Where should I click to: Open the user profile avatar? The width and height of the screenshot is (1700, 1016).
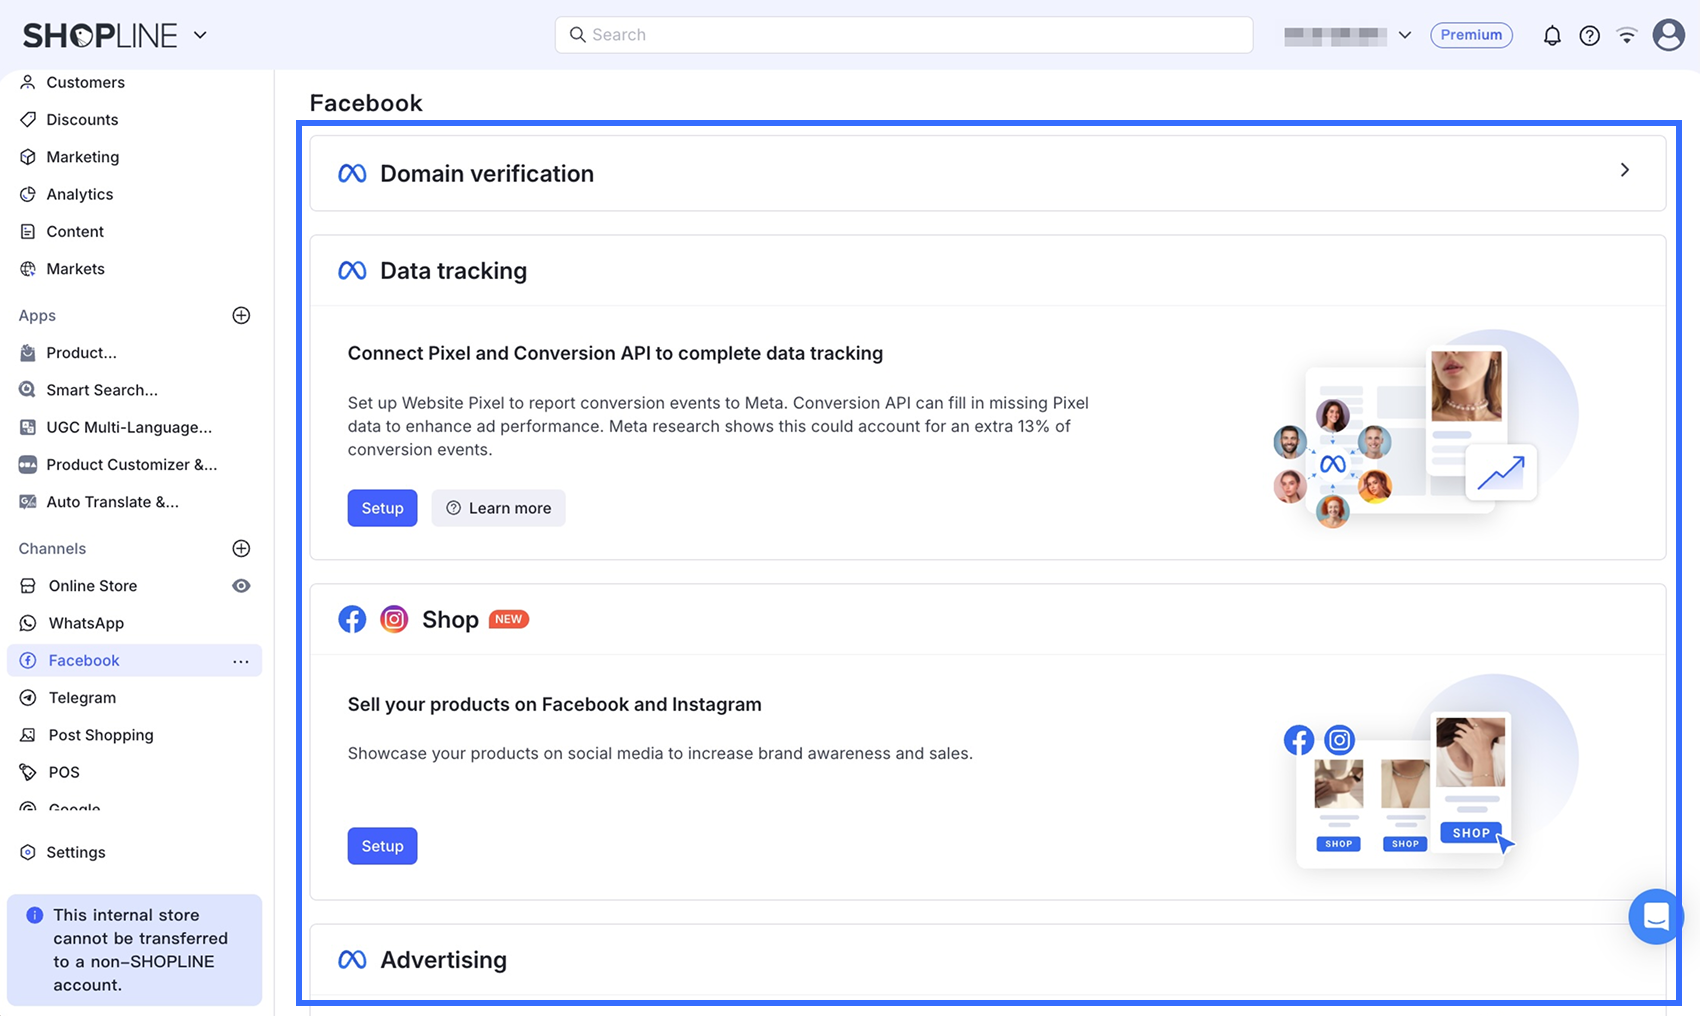1668,35
